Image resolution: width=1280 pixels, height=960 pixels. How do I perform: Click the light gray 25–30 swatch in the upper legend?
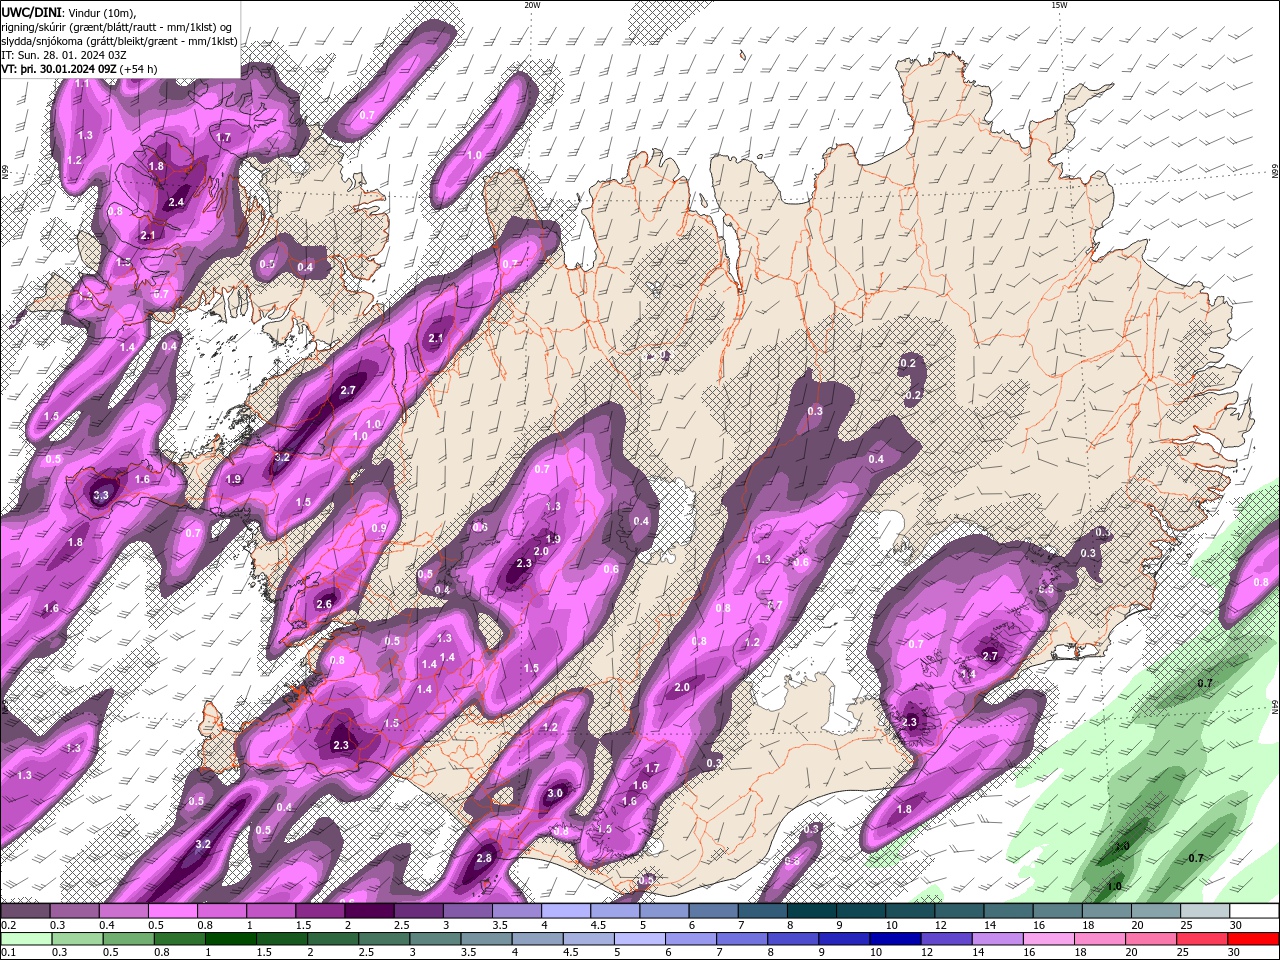click(1205, 911)
